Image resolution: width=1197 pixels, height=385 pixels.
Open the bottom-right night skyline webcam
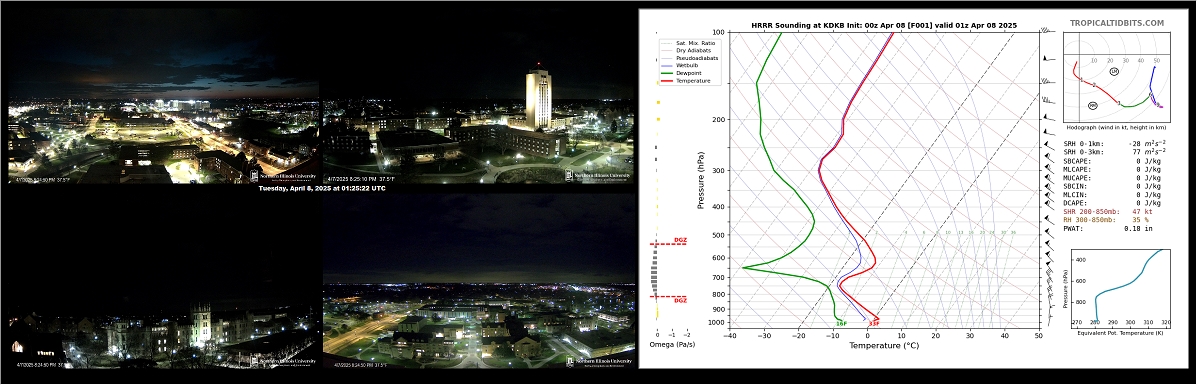pos(478,280)
